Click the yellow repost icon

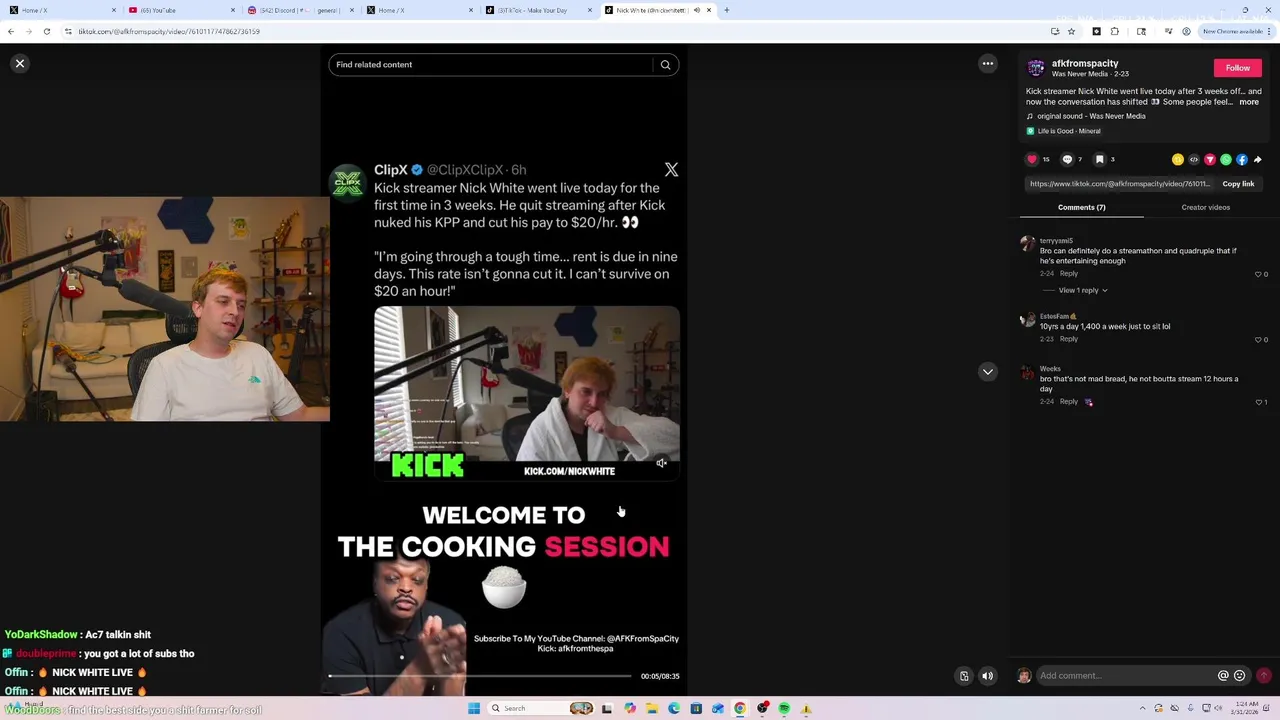point(1178,160)
